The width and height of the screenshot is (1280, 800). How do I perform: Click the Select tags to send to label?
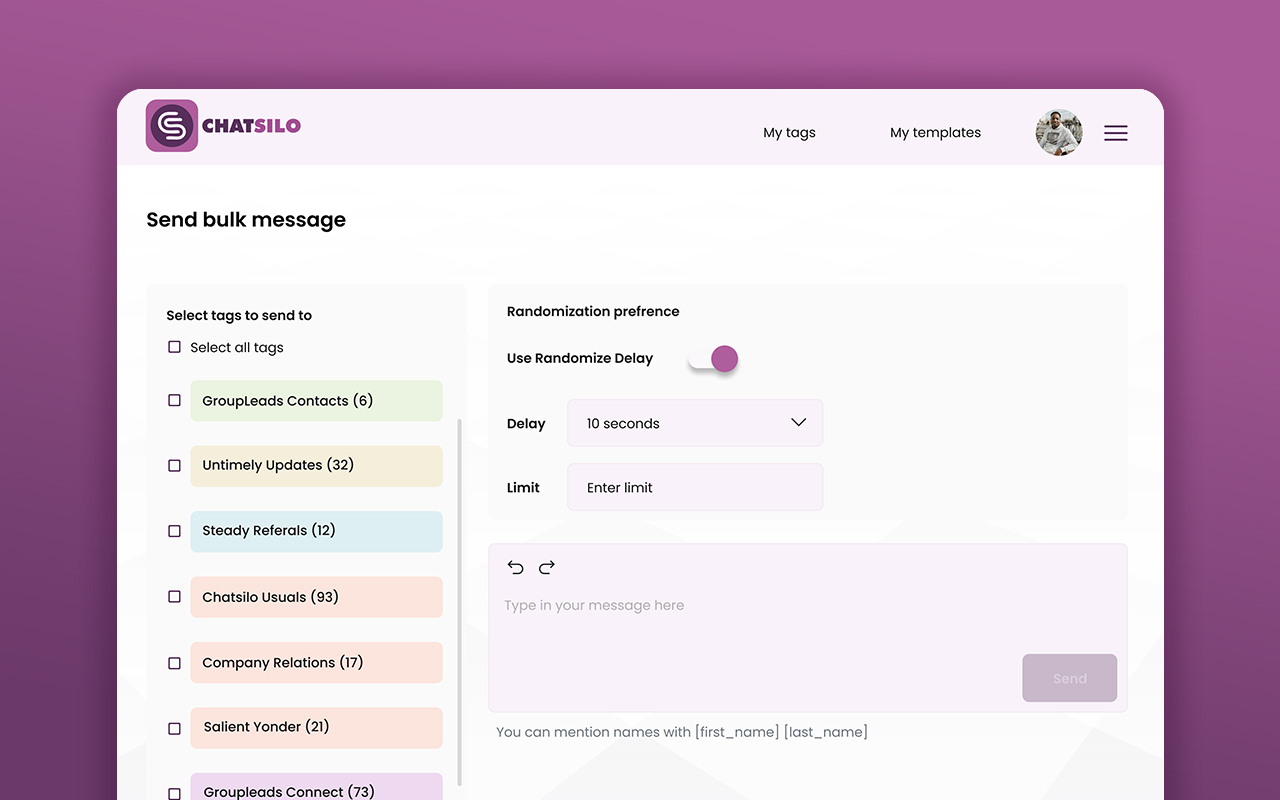[x=239, y=315]
